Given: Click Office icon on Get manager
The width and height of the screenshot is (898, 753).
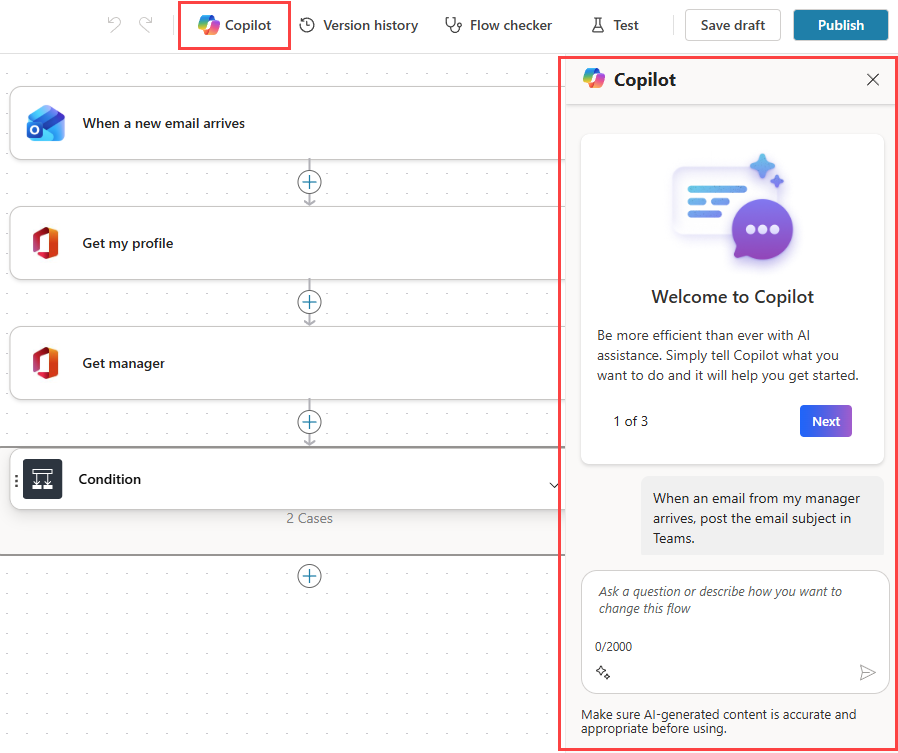Looking at the screenshot, I should [46, 363].
